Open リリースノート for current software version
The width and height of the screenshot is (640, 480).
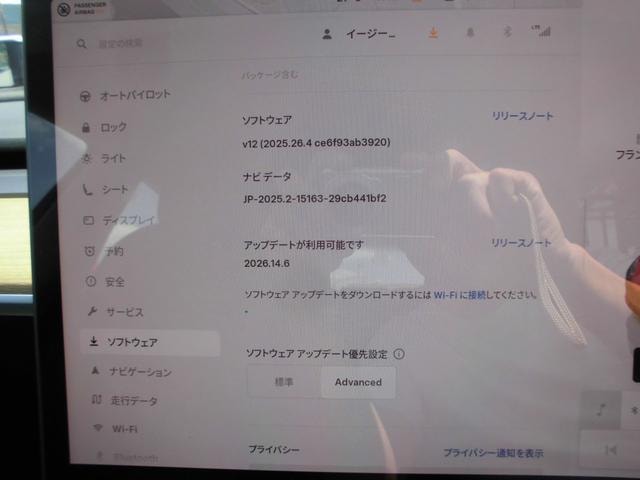[522, 116]
